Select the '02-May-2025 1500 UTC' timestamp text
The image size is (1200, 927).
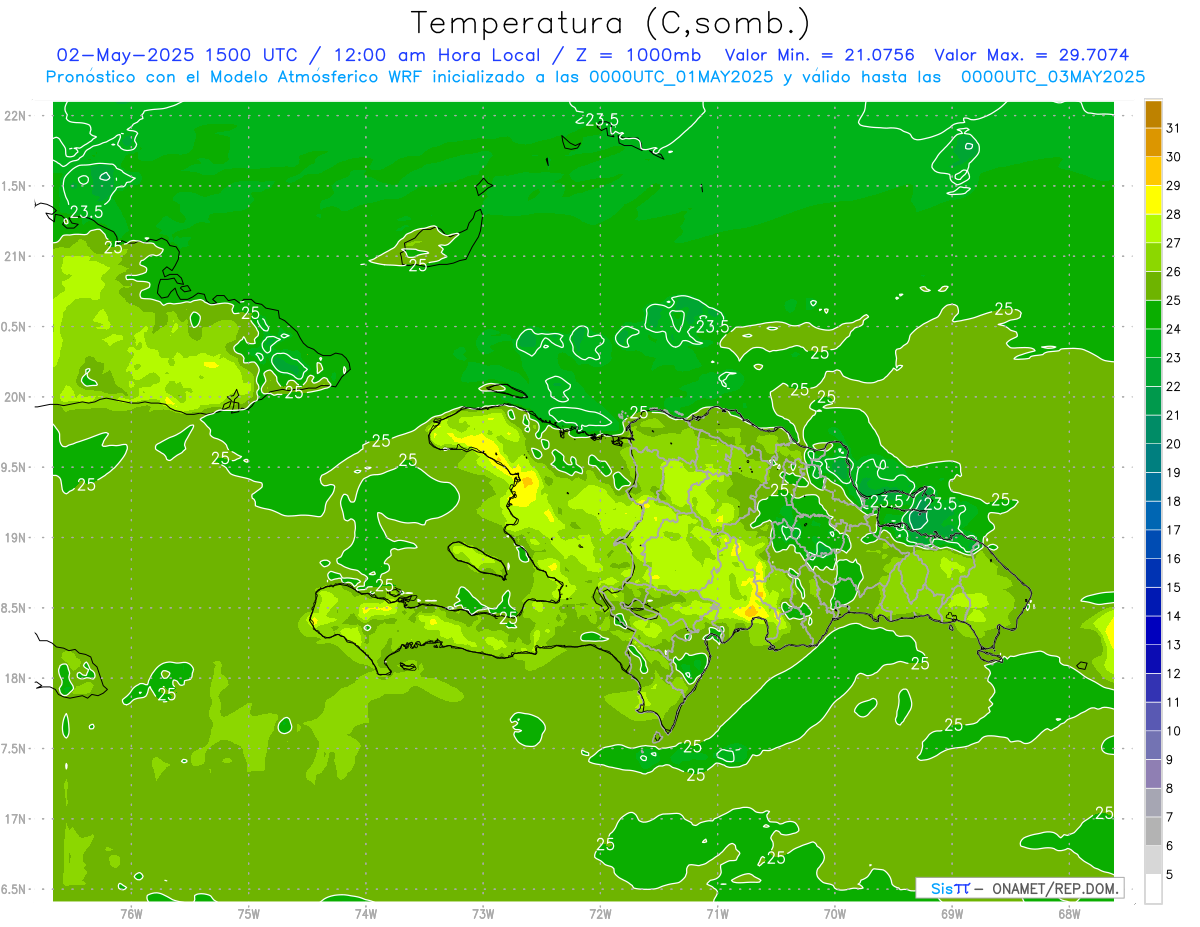click(x=175, y=55)
